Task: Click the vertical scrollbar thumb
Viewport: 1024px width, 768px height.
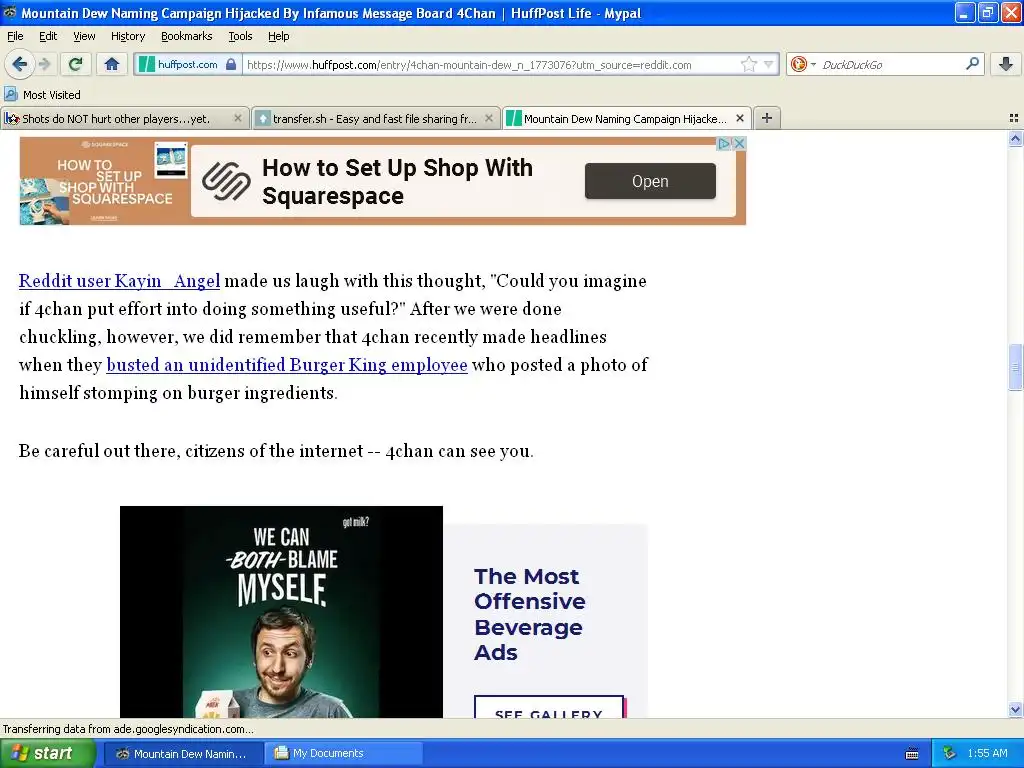Action: pos(1015,367)
